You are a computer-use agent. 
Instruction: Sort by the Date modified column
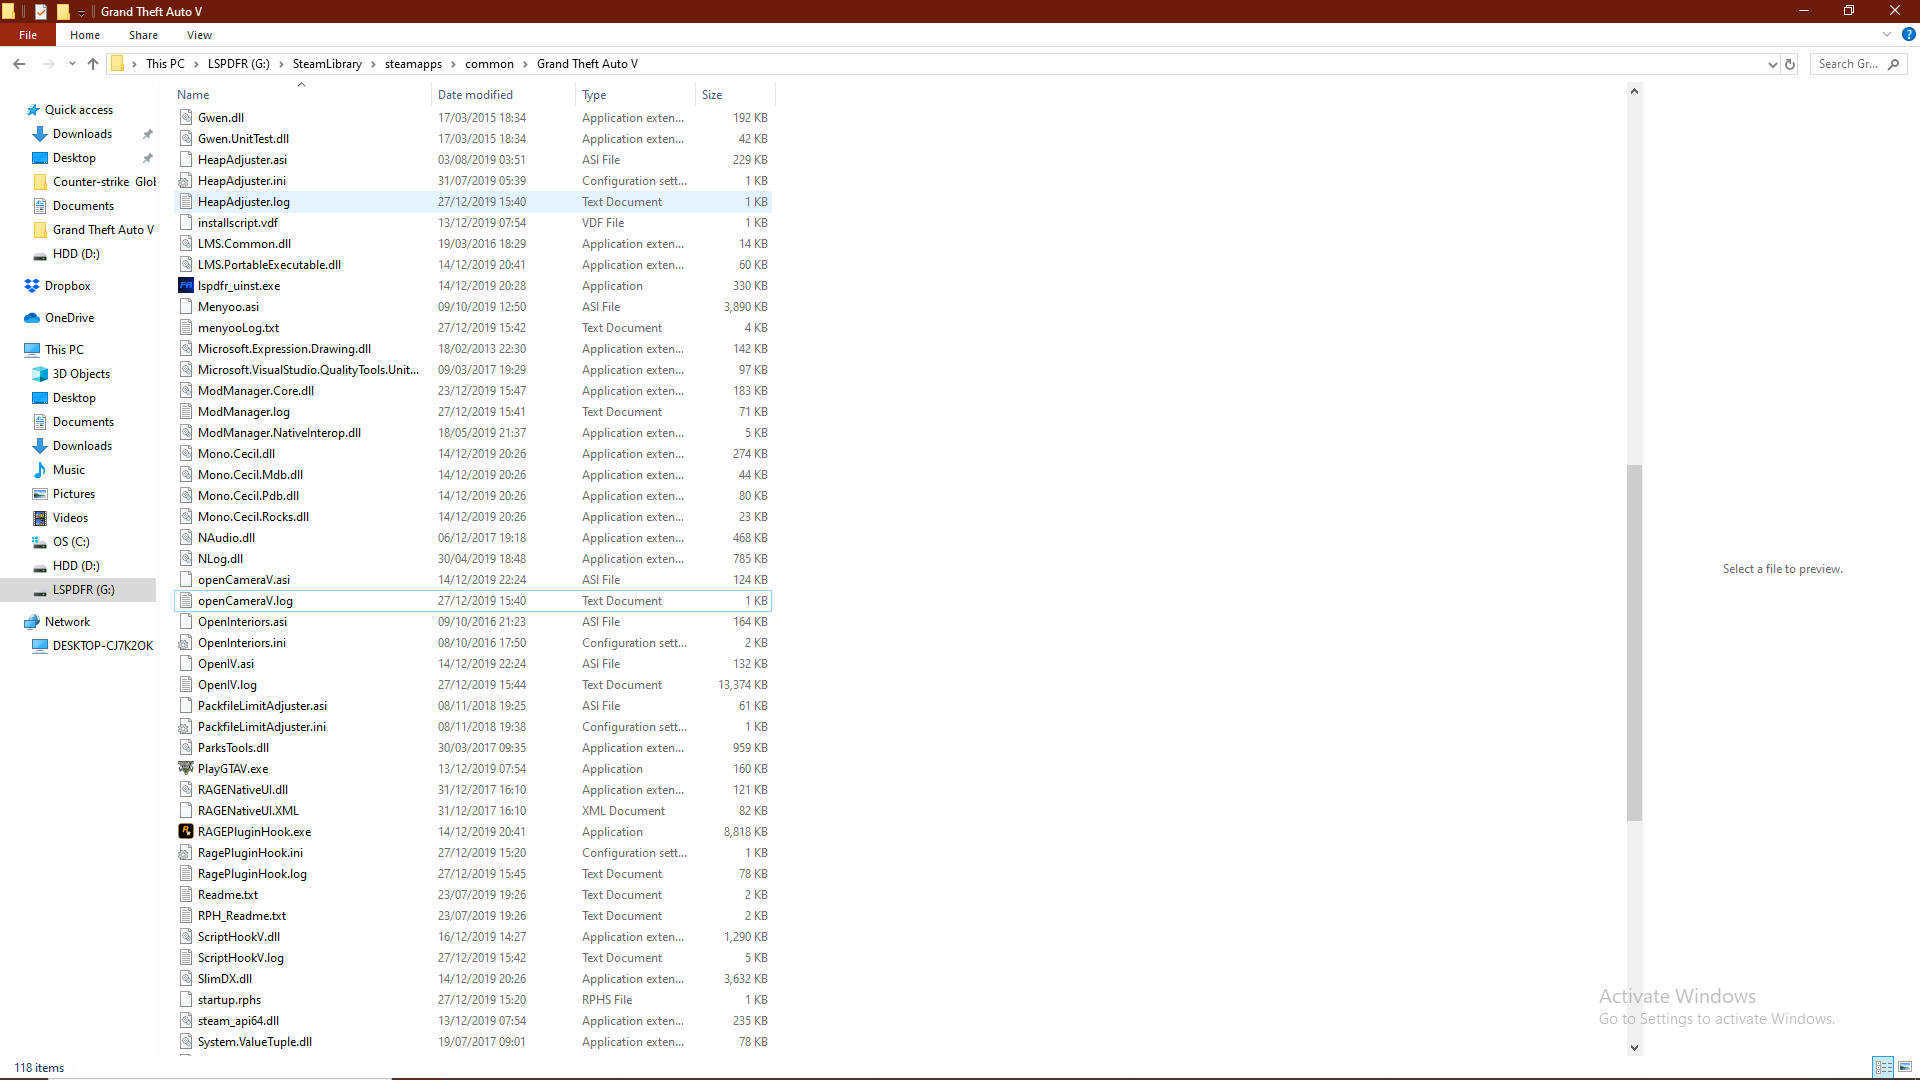point(475,95)
